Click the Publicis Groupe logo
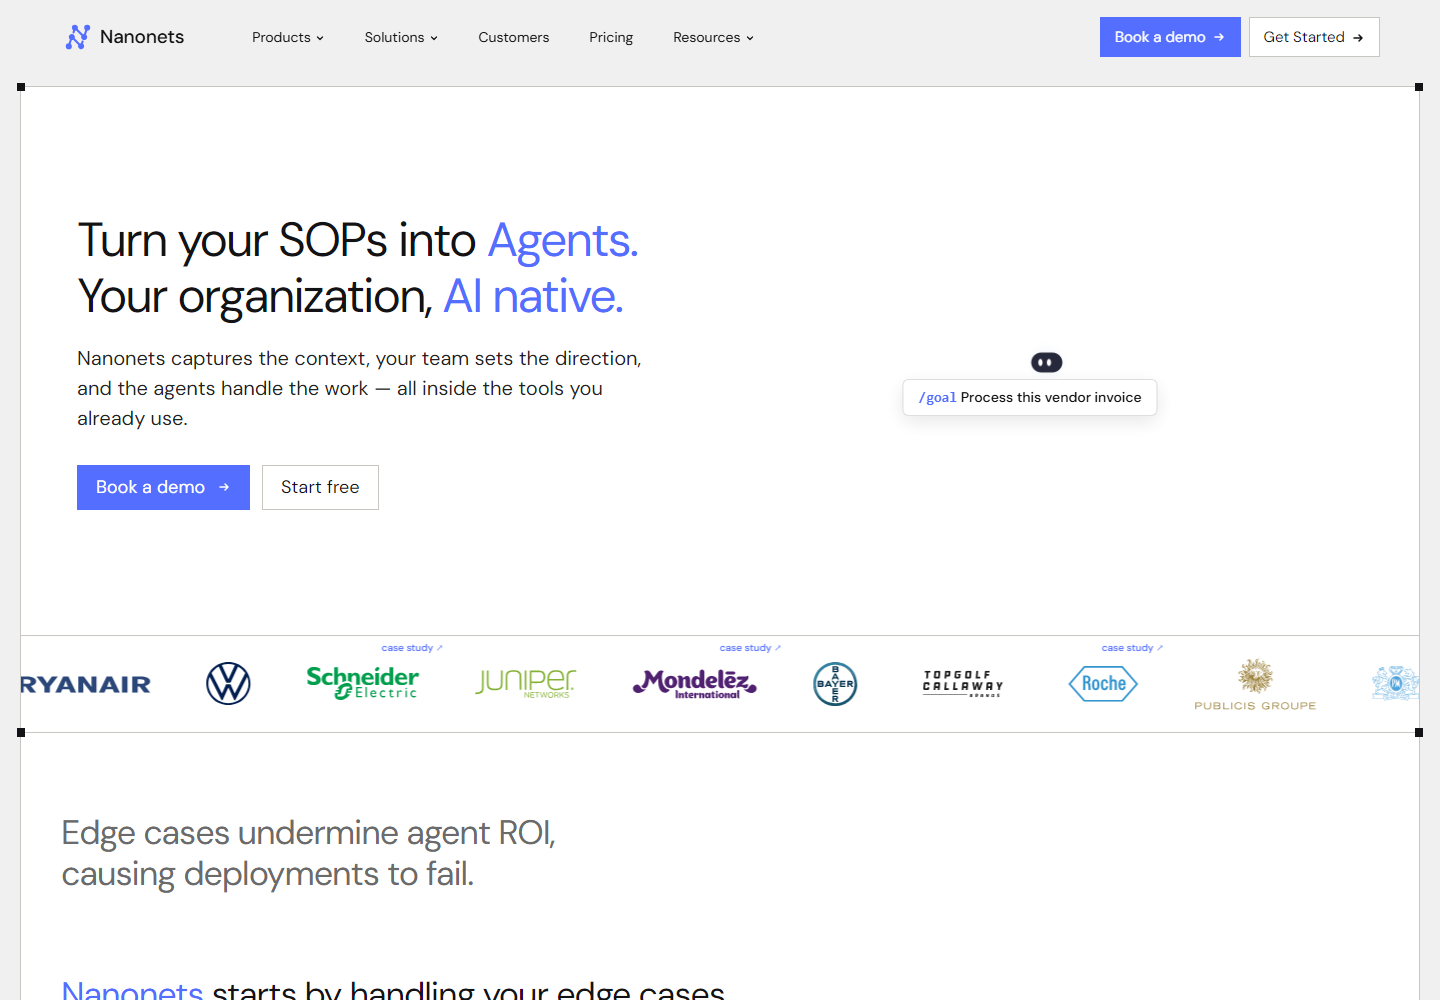 1255,685
